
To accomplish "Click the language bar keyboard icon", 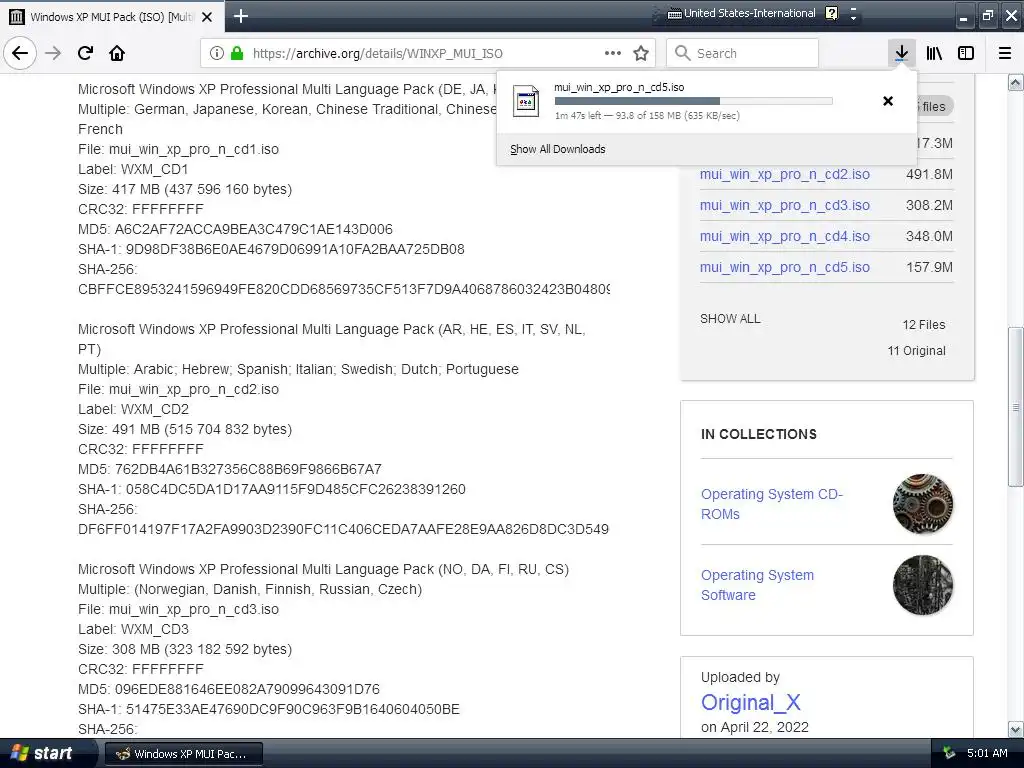I will click(675, 14).
